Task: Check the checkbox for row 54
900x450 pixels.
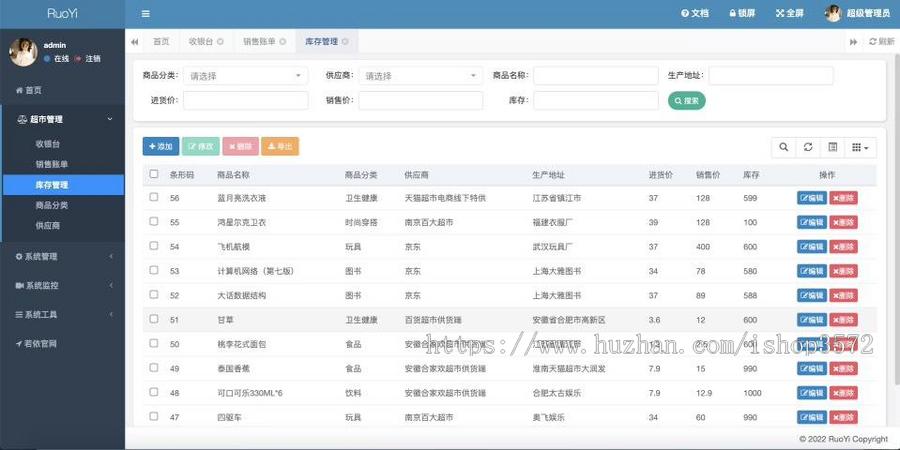Action: tap(153, 246)
